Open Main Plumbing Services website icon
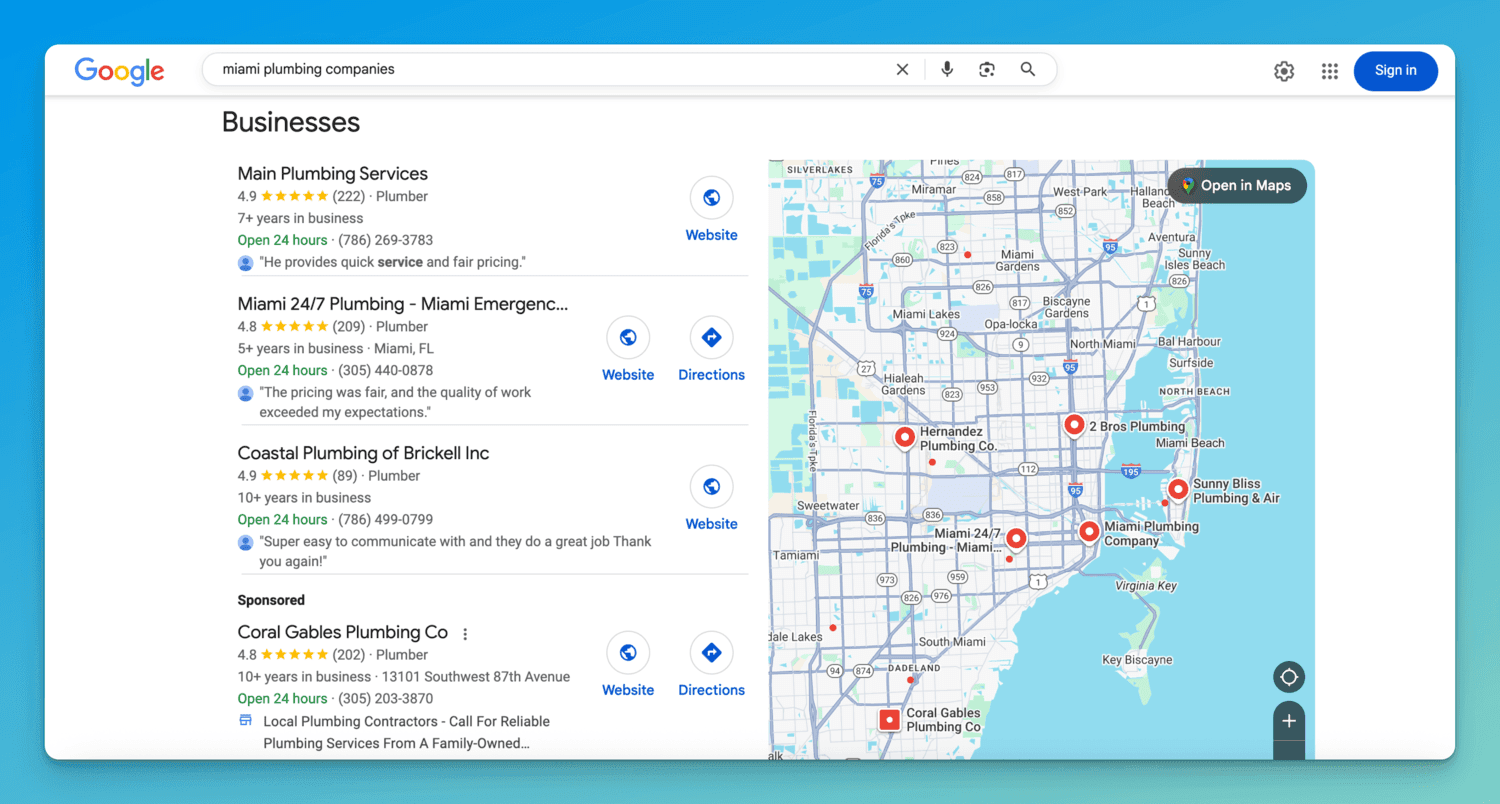 coord(711,199)
